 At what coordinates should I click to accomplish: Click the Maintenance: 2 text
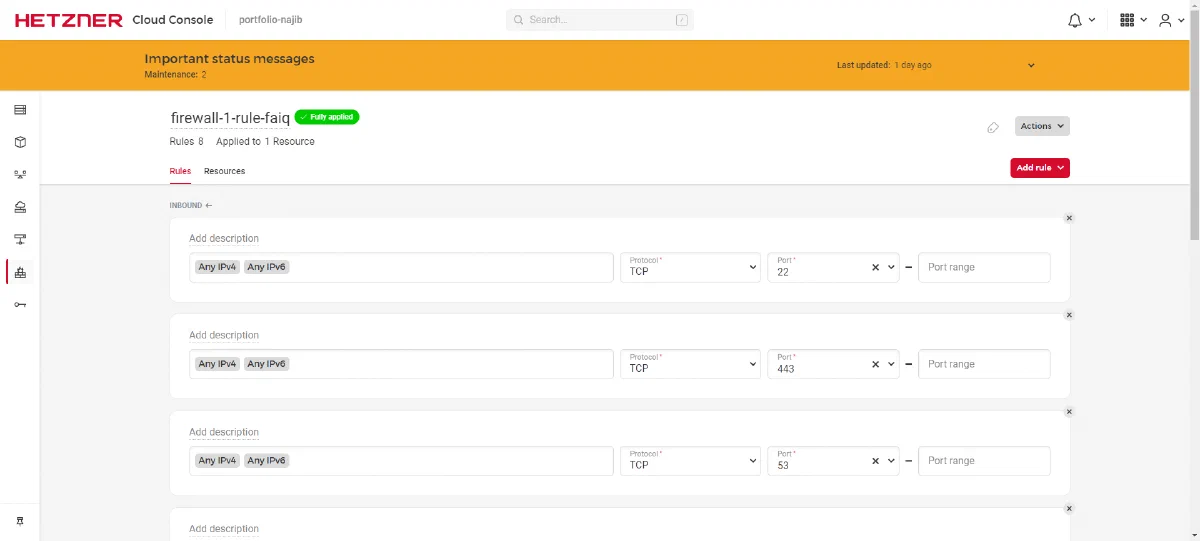(175, 75)
